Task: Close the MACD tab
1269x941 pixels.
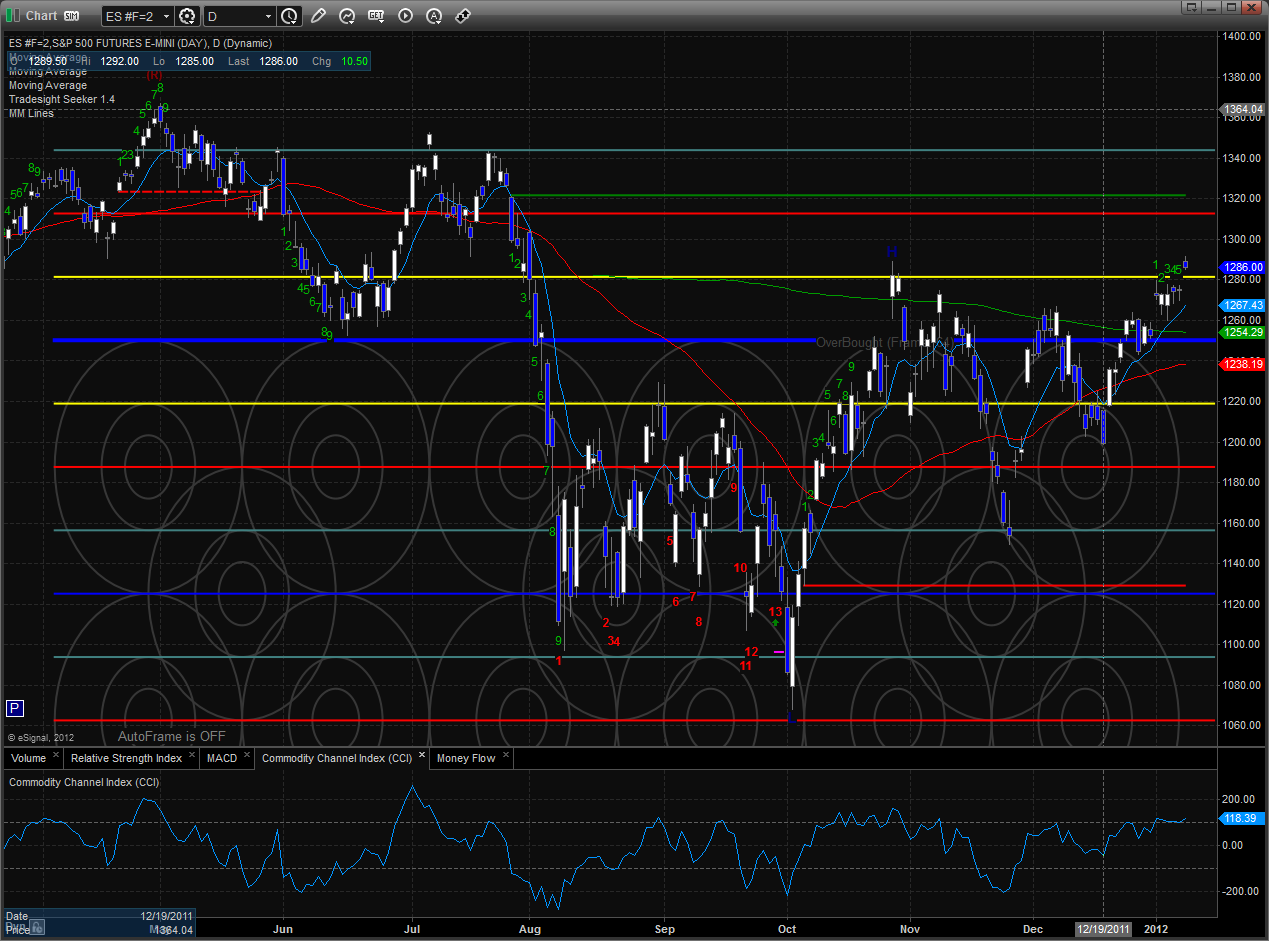Action: coord(248,757)
